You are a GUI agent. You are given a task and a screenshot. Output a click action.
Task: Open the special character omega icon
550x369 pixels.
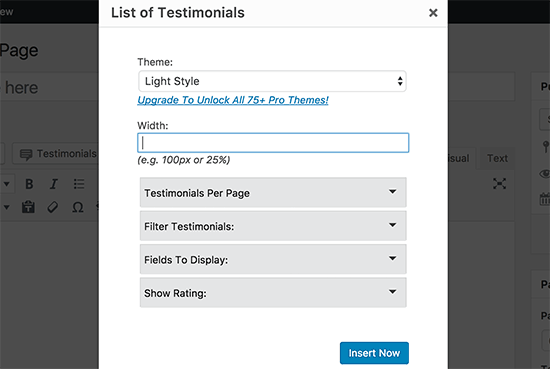tap(78, 207)
